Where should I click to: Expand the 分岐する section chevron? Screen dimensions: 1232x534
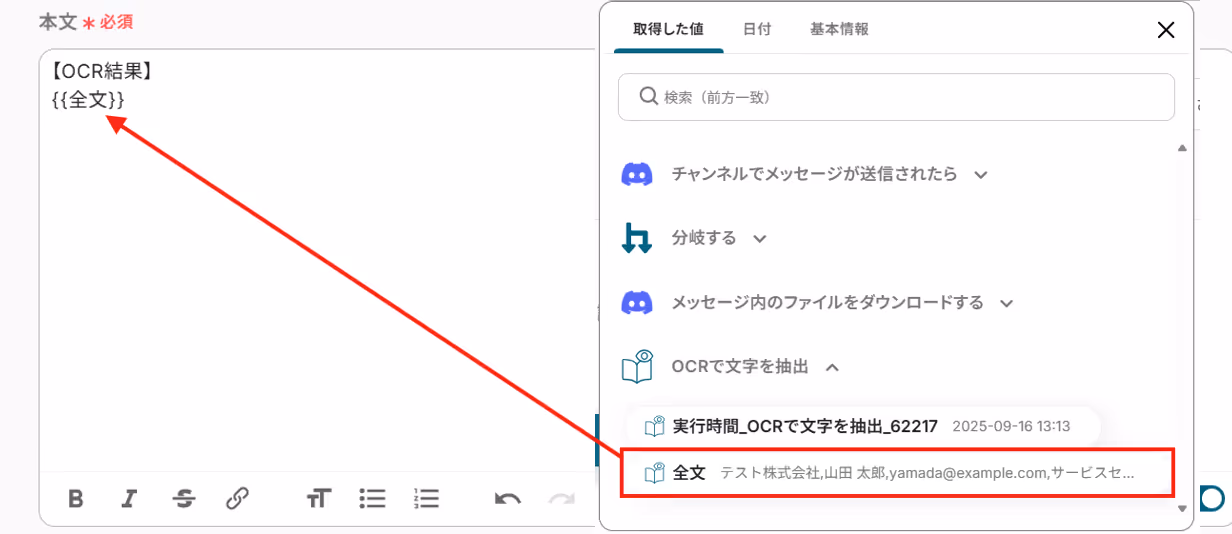coord(760,239)
